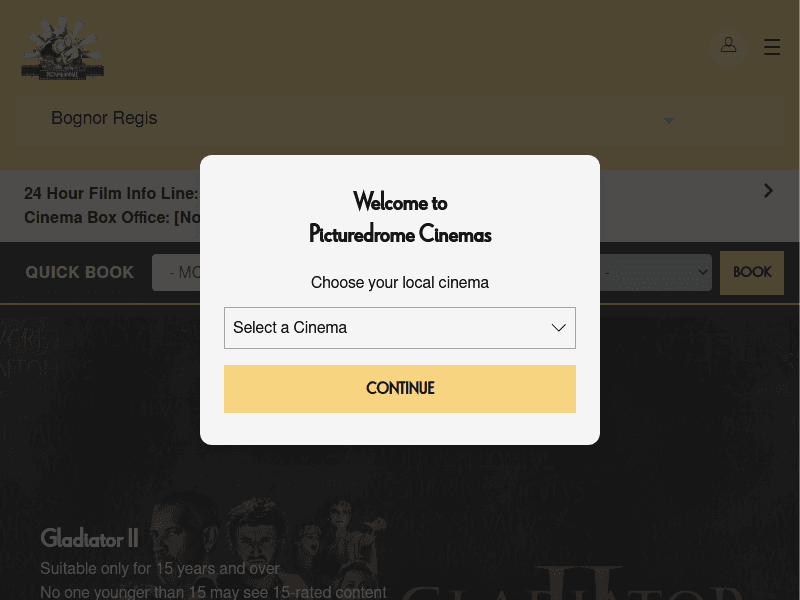Viewport: 800px width, 600px height.
Task: Click the Picturedrome Cinemas logo
Action: point(62,47)
